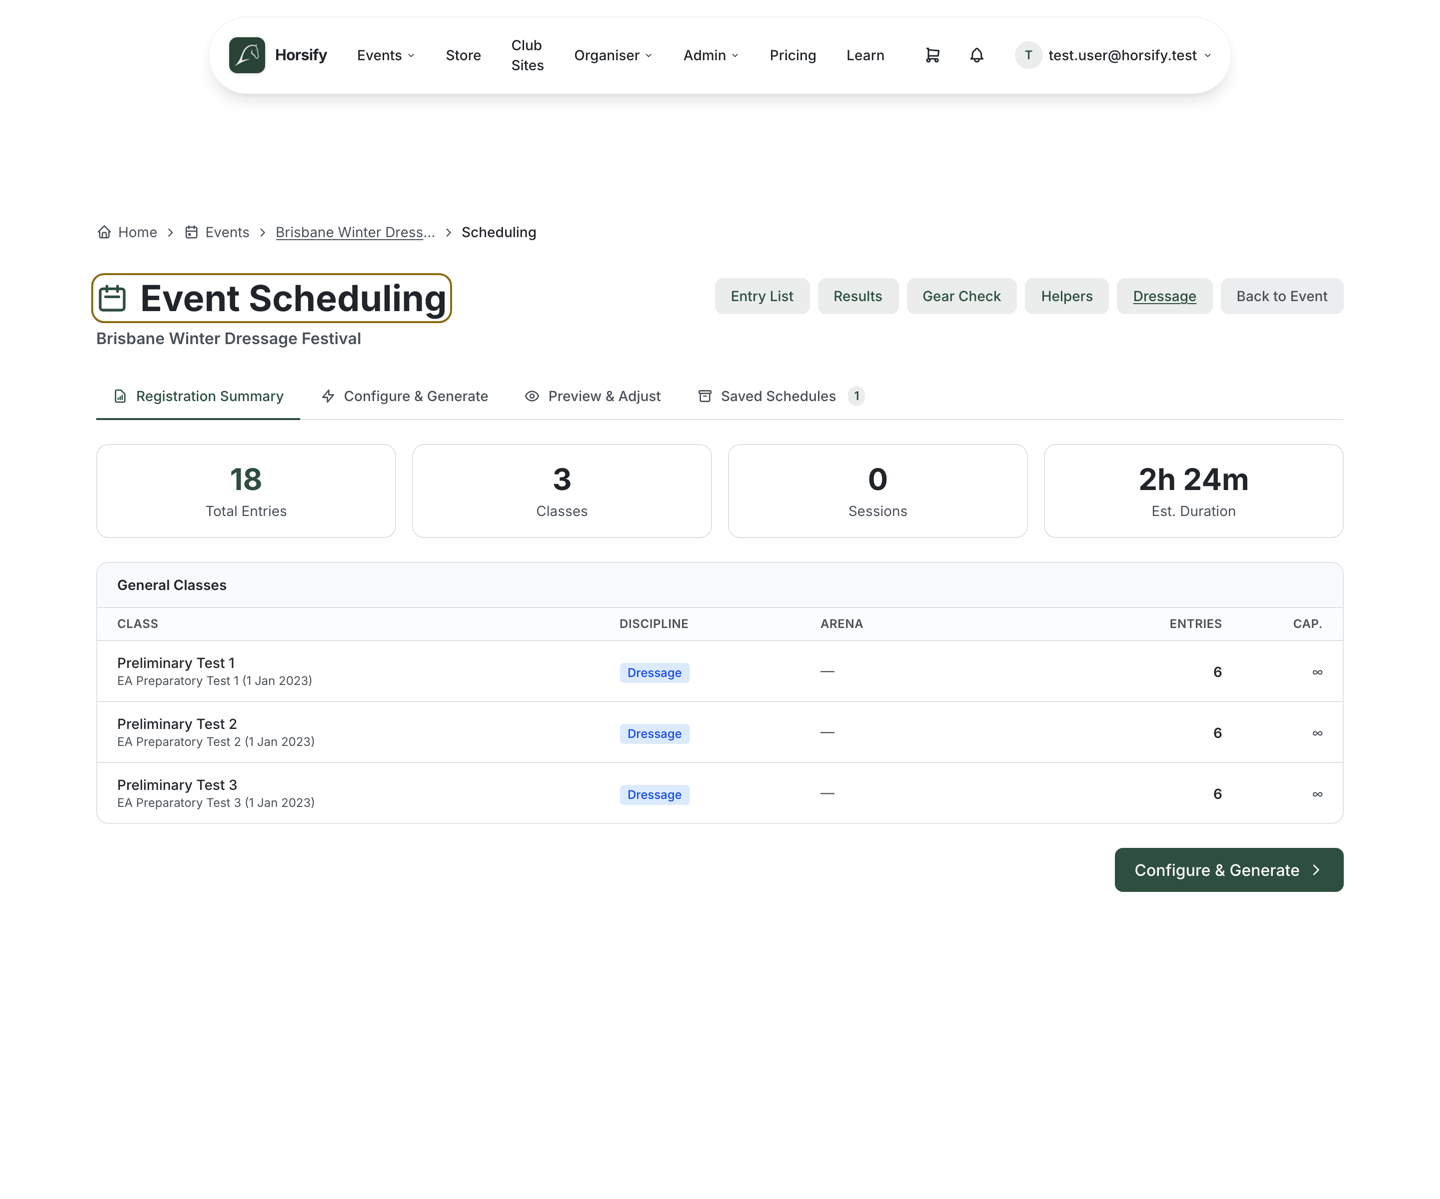The width and height of the screenshot is (1440, 1199).
Task: Select the Preliminary Test 3 row title
Action: coord(177,785)
